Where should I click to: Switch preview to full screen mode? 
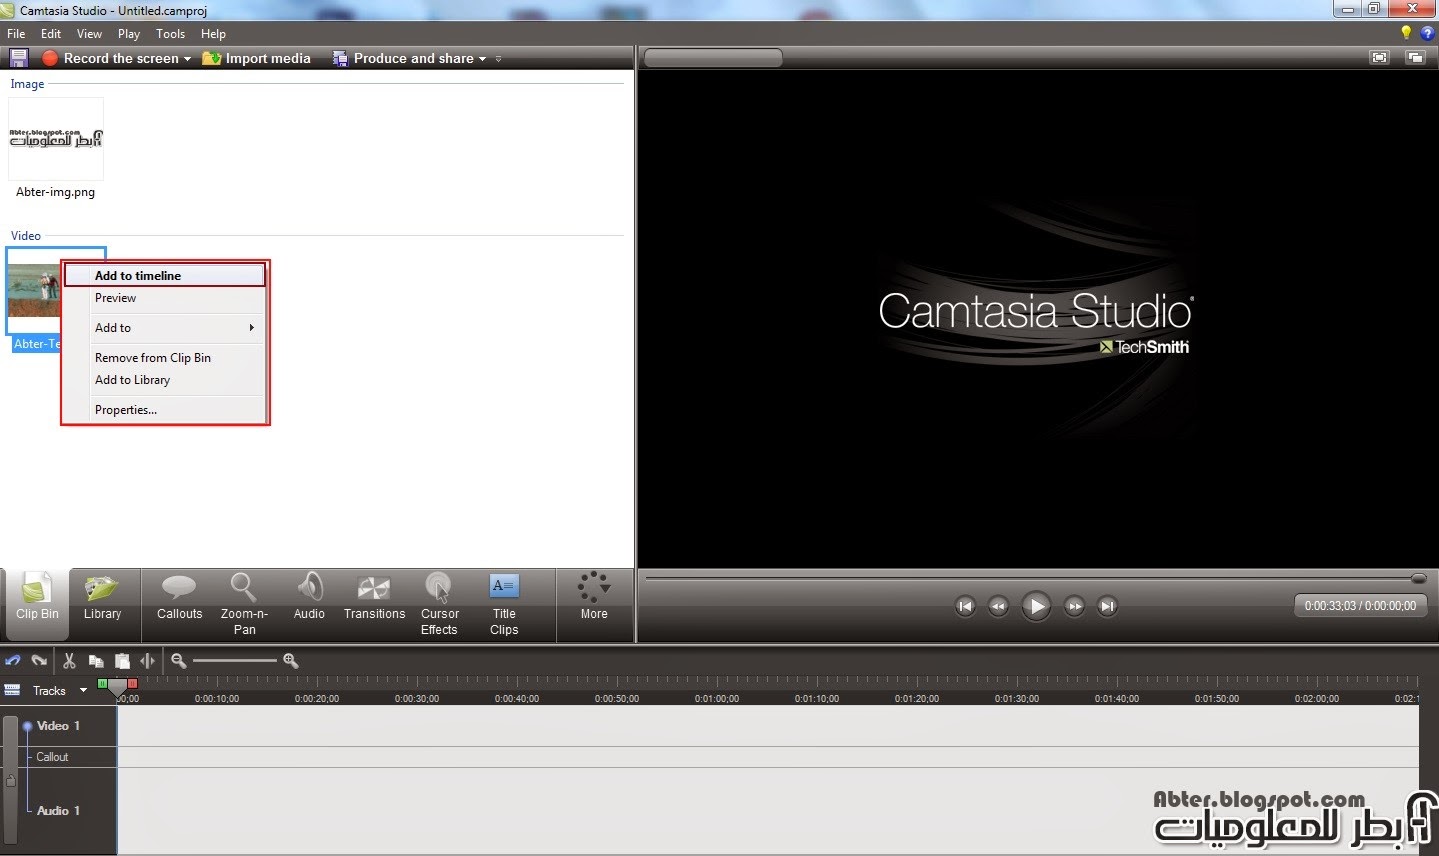(x=1380, y=58)
